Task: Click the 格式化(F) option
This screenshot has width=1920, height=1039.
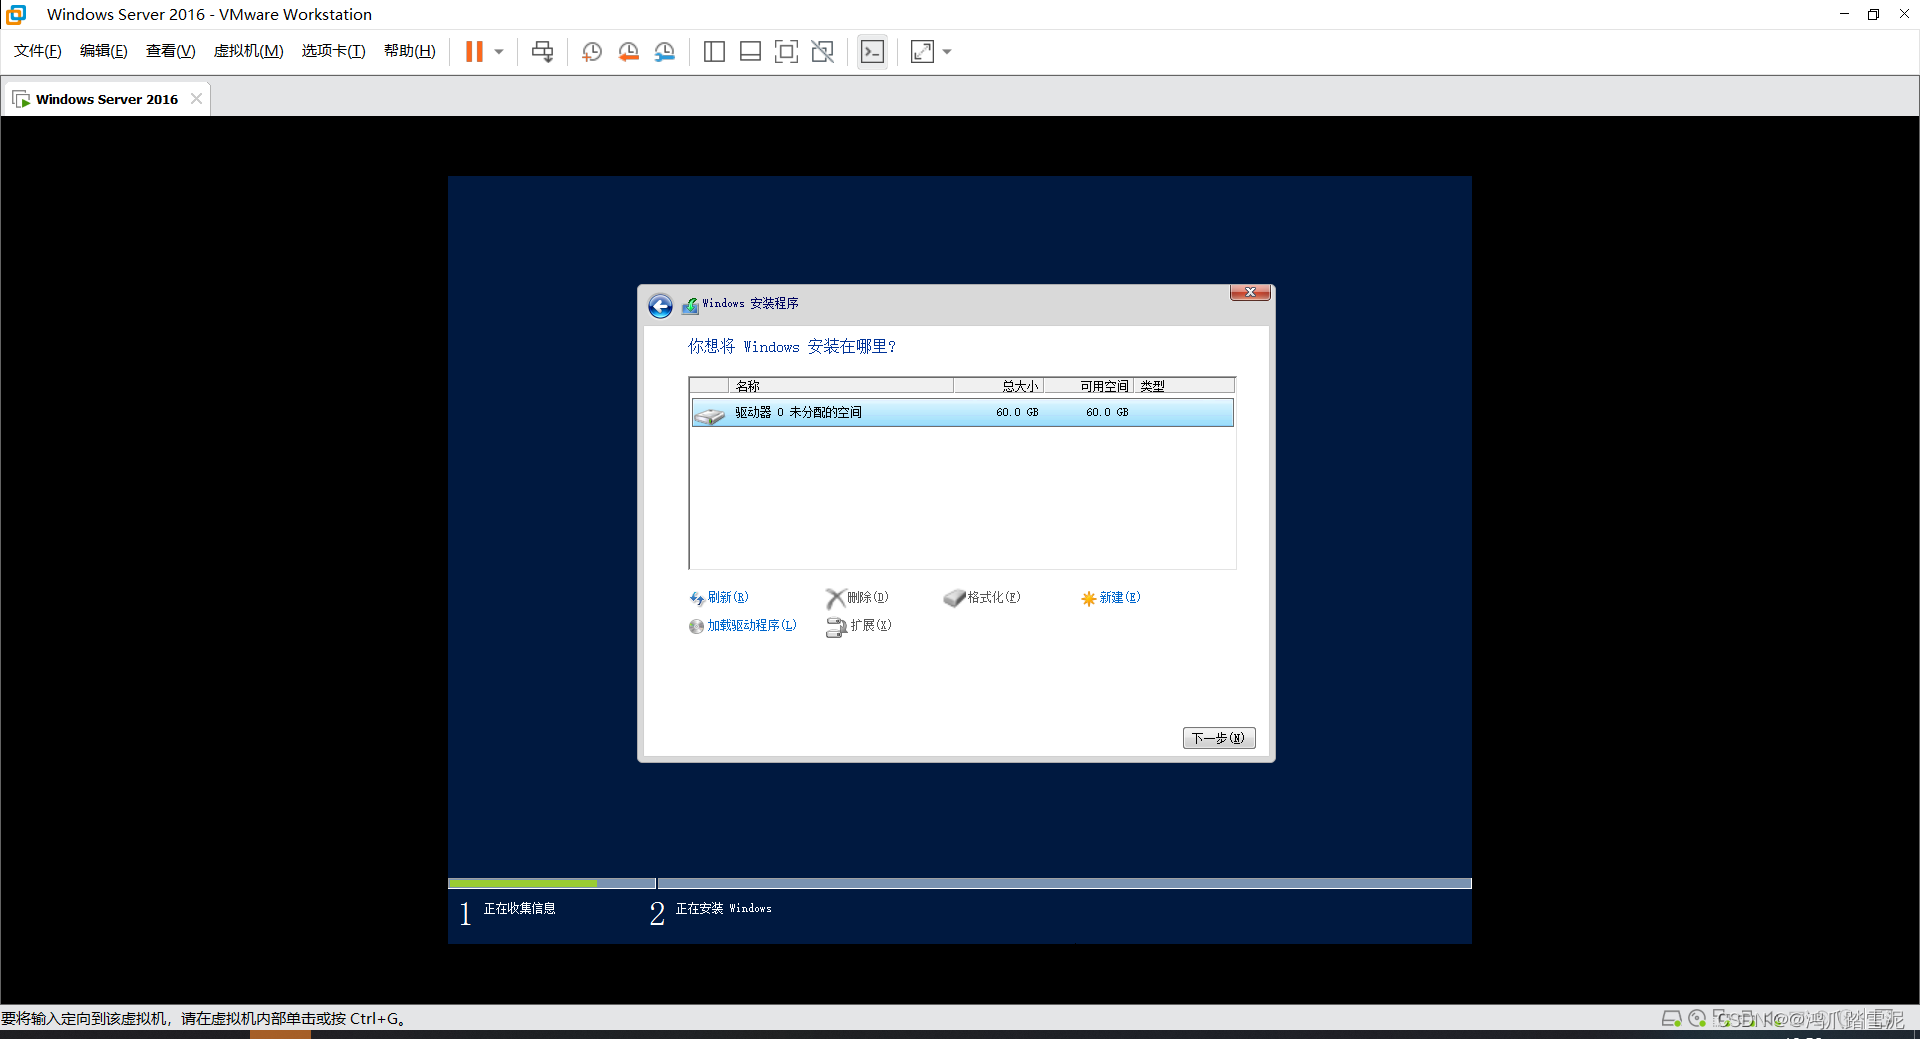Action: point(981,598)
